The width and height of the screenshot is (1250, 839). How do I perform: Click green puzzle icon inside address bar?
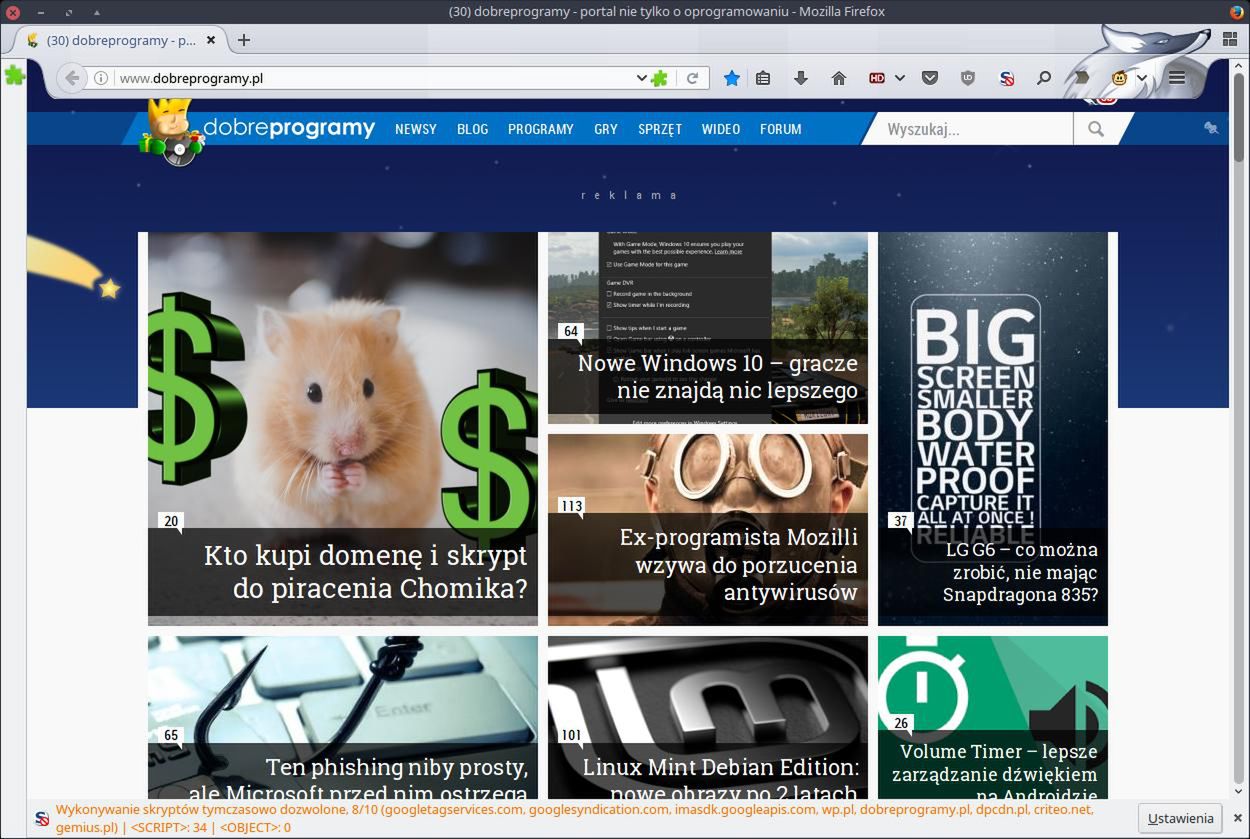point(660,78)
